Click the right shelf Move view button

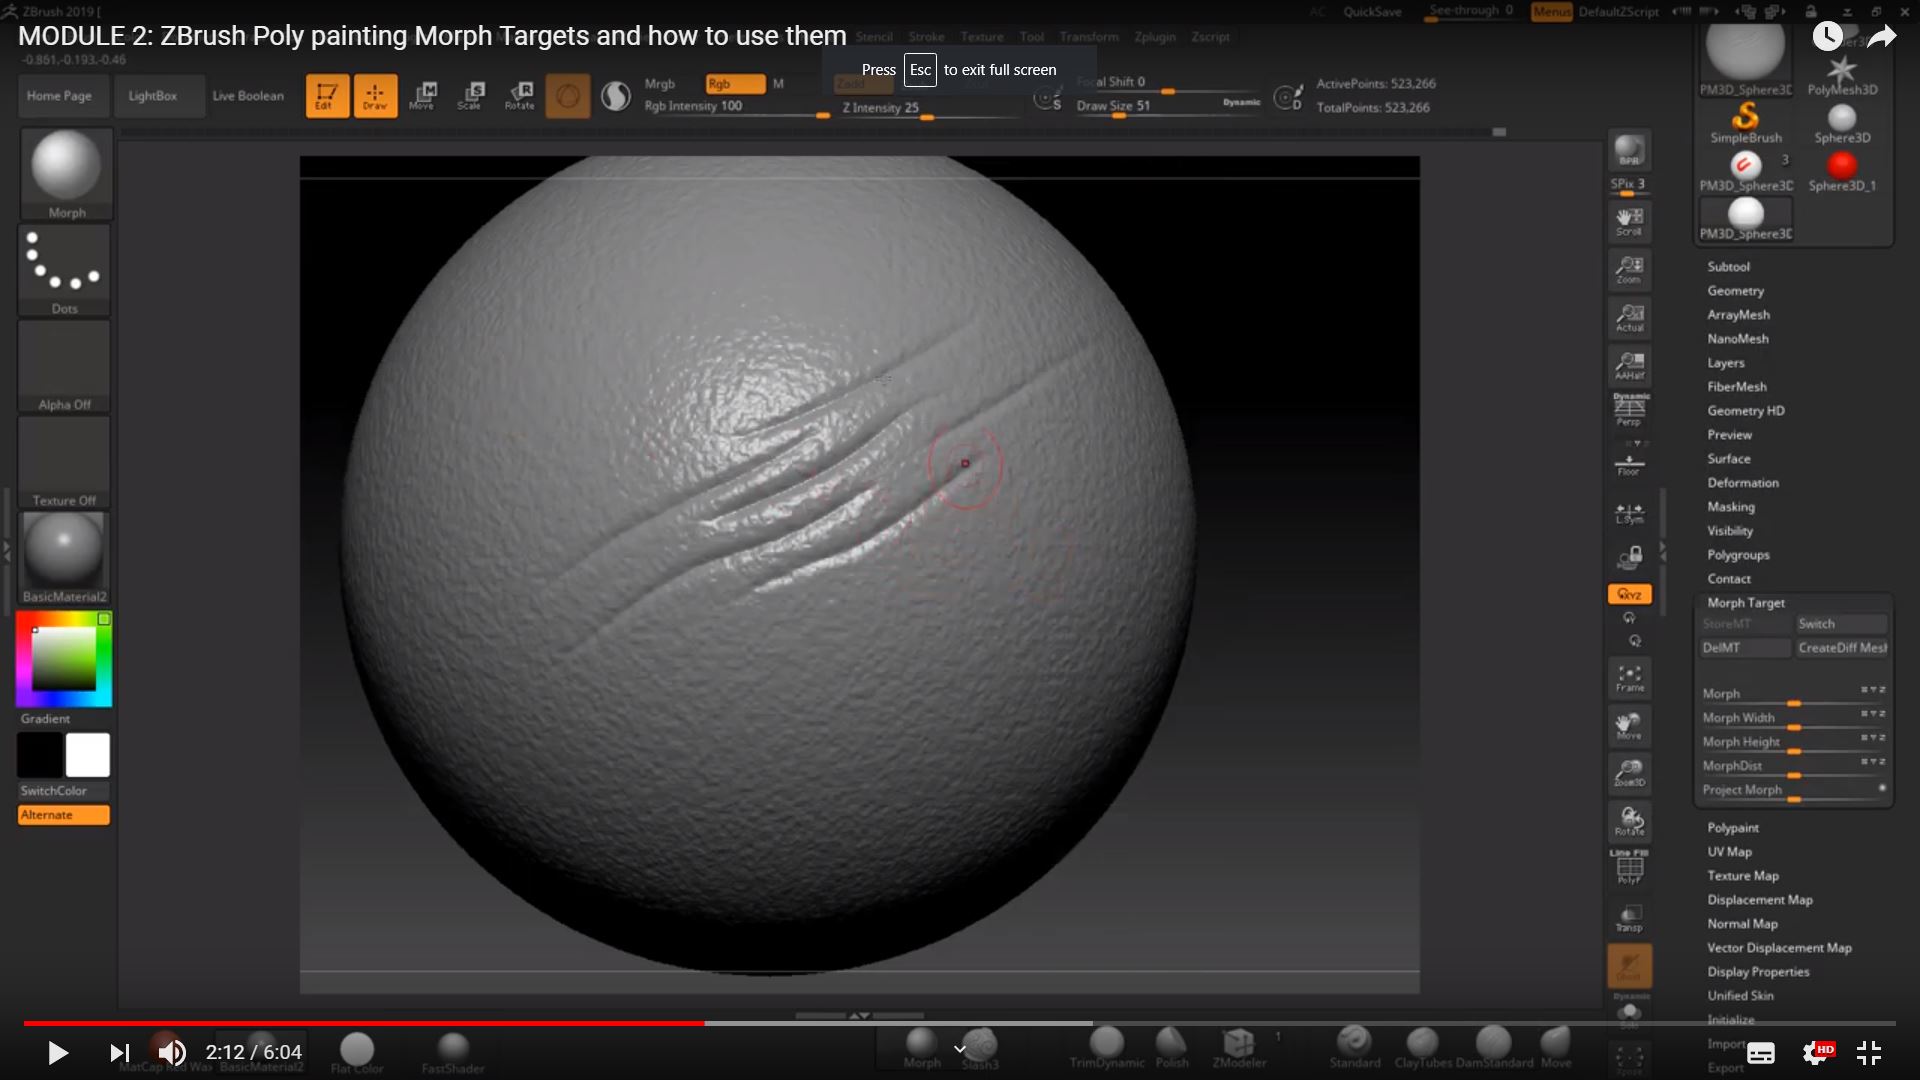click(1629, 726)
